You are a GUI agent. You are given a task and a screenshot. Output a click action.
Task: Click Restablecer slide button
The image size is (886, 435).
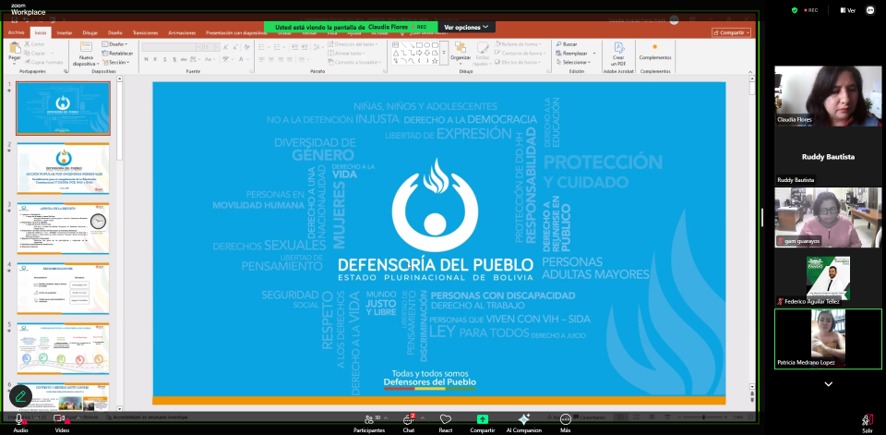[118, 53]
